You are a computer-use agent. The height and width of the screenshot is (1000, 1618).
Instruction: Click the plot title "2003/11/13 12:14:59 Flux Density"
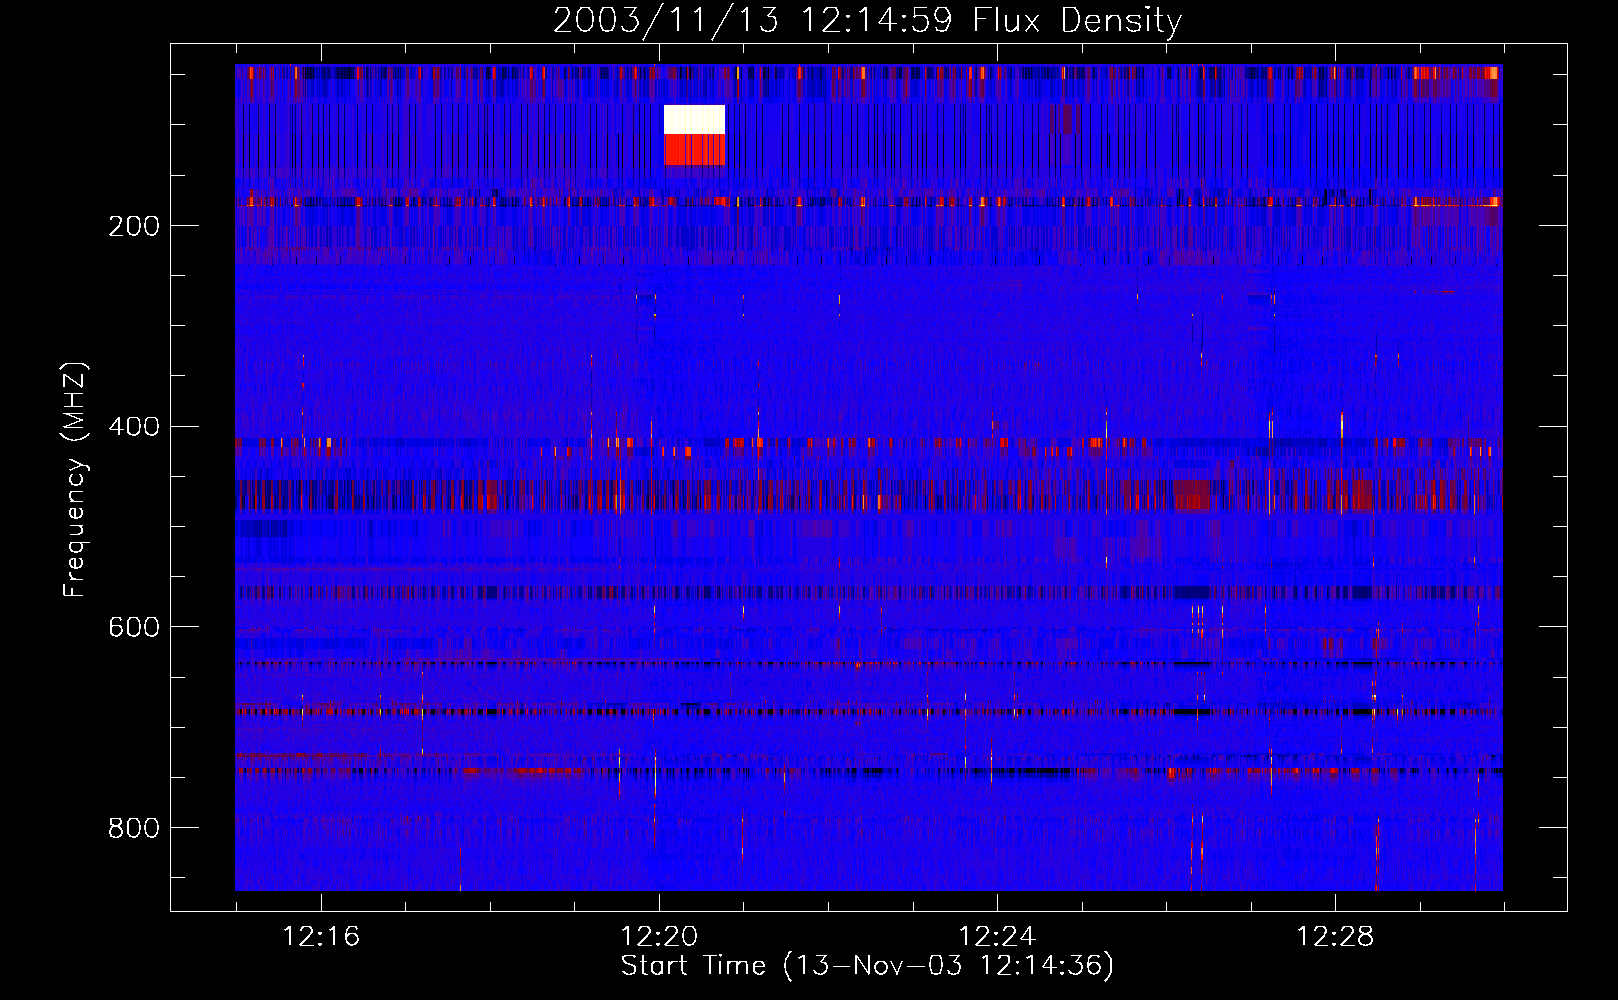click(x=867, y=20)
